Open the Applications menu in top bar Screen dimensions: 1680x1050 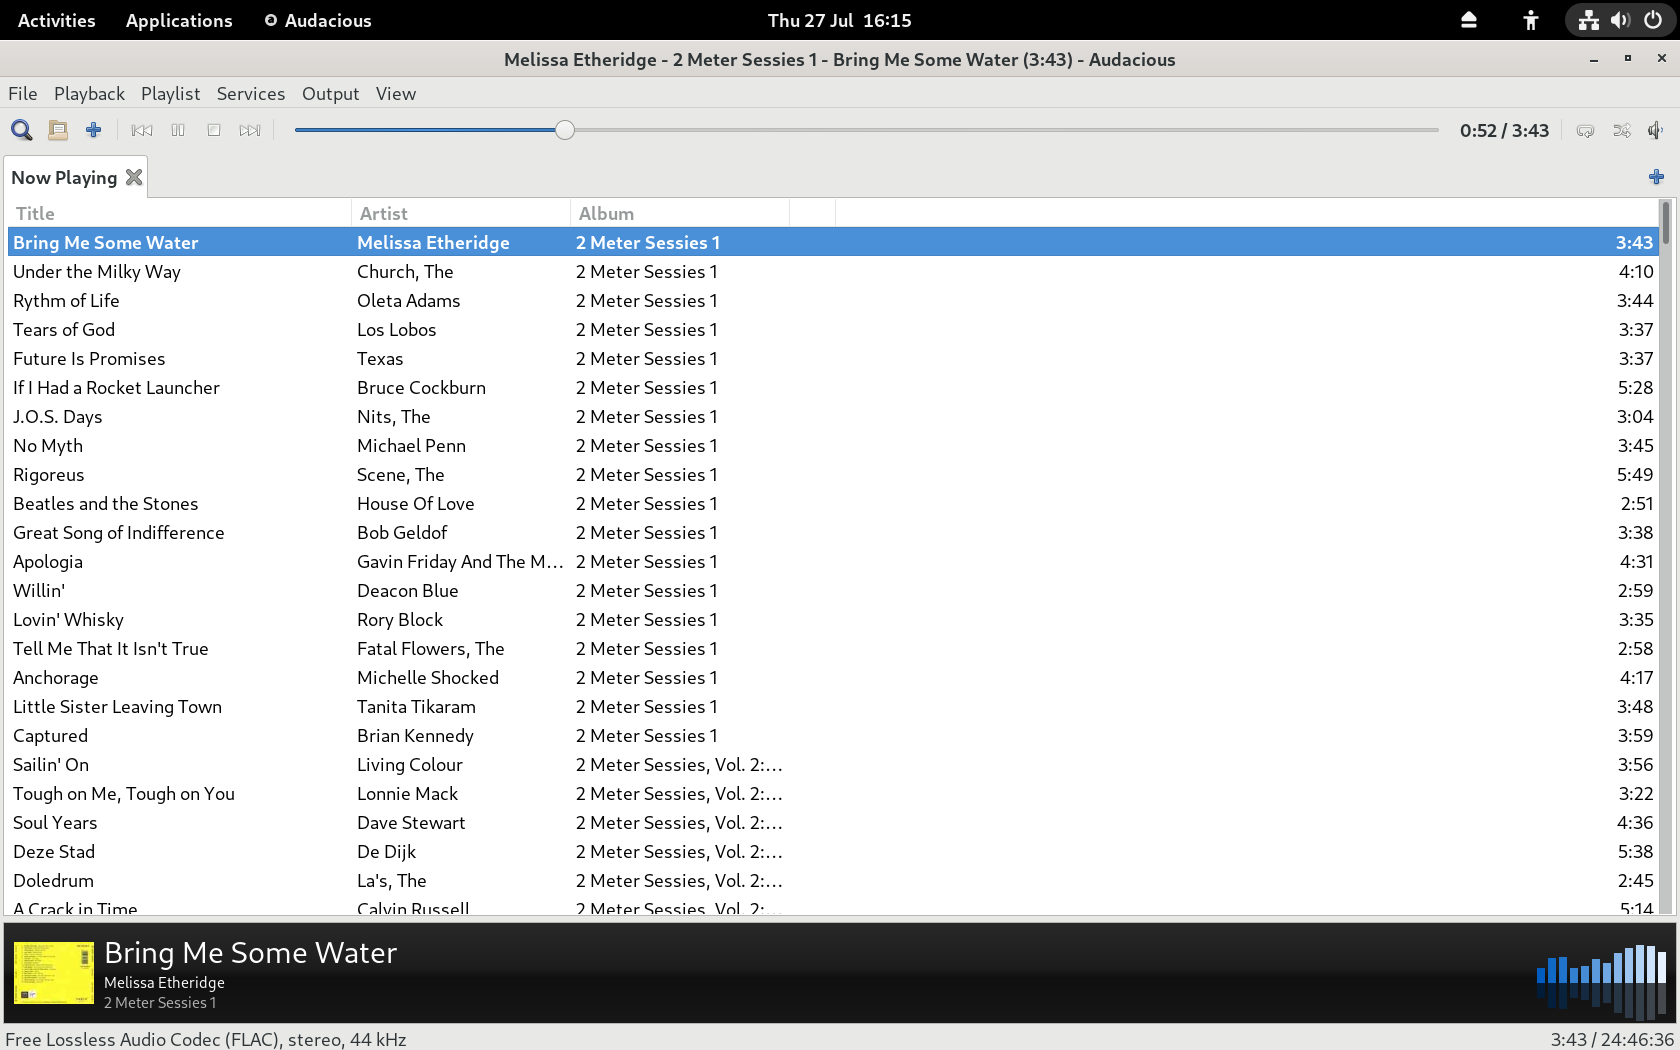point(179,20)
